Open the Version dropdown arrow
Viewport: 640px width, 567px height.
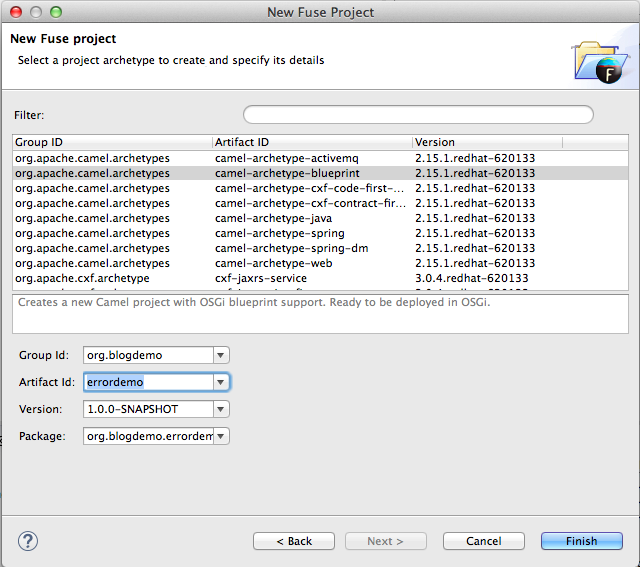click(x=221, y=409)
